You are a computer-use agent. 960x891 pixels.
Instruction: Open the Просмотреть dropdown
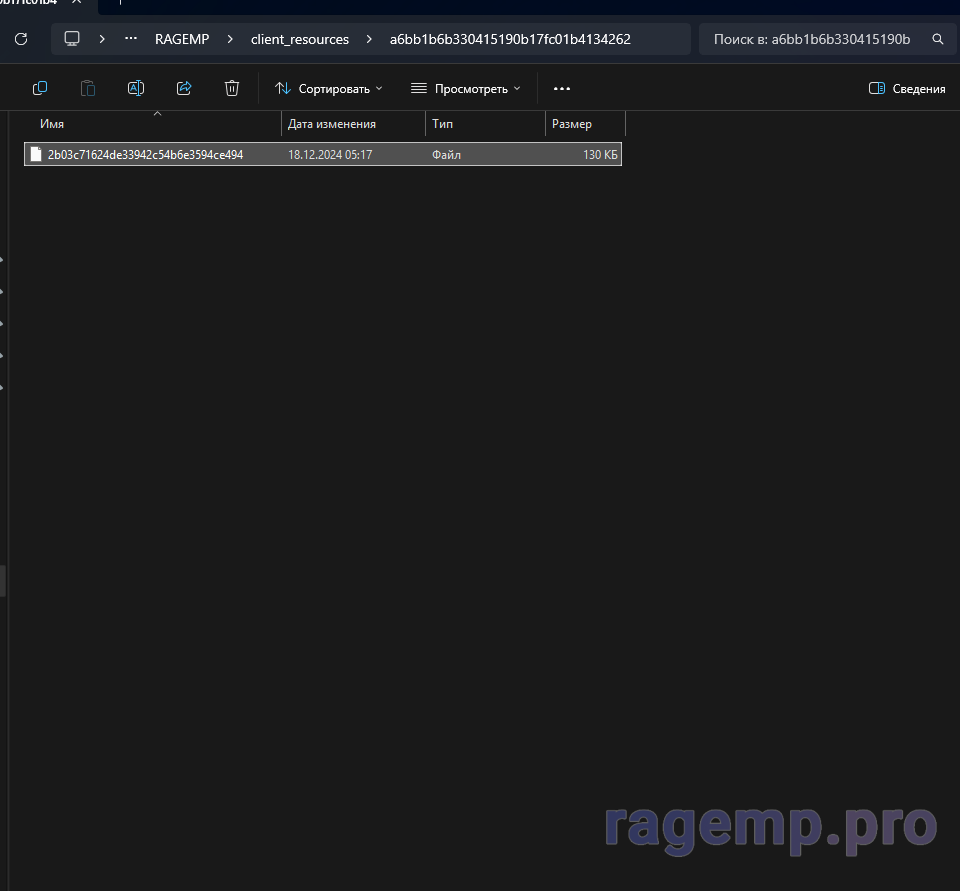coord(466,88)
